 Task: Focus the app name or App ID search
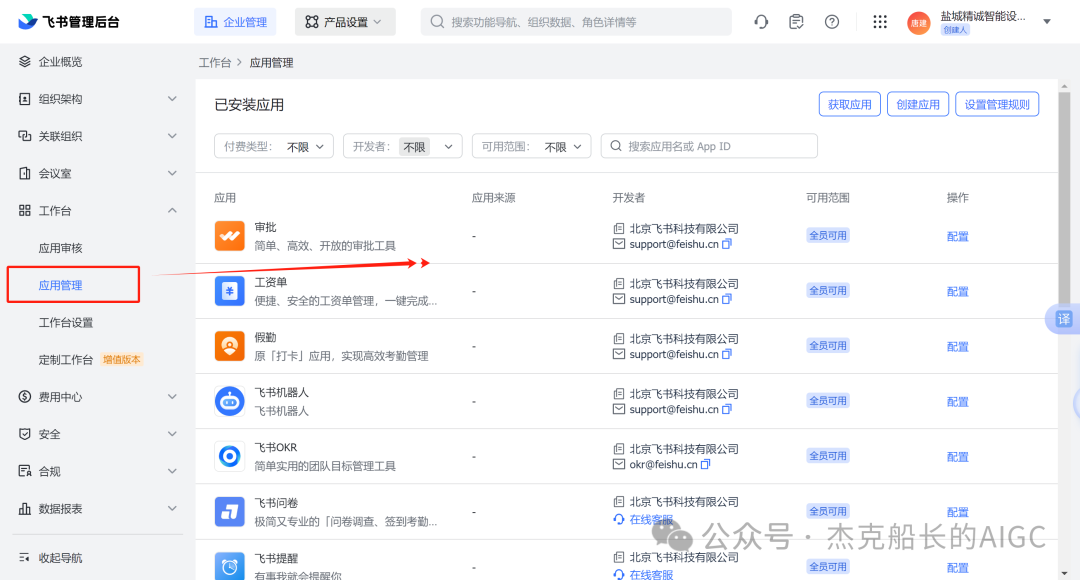709,146
